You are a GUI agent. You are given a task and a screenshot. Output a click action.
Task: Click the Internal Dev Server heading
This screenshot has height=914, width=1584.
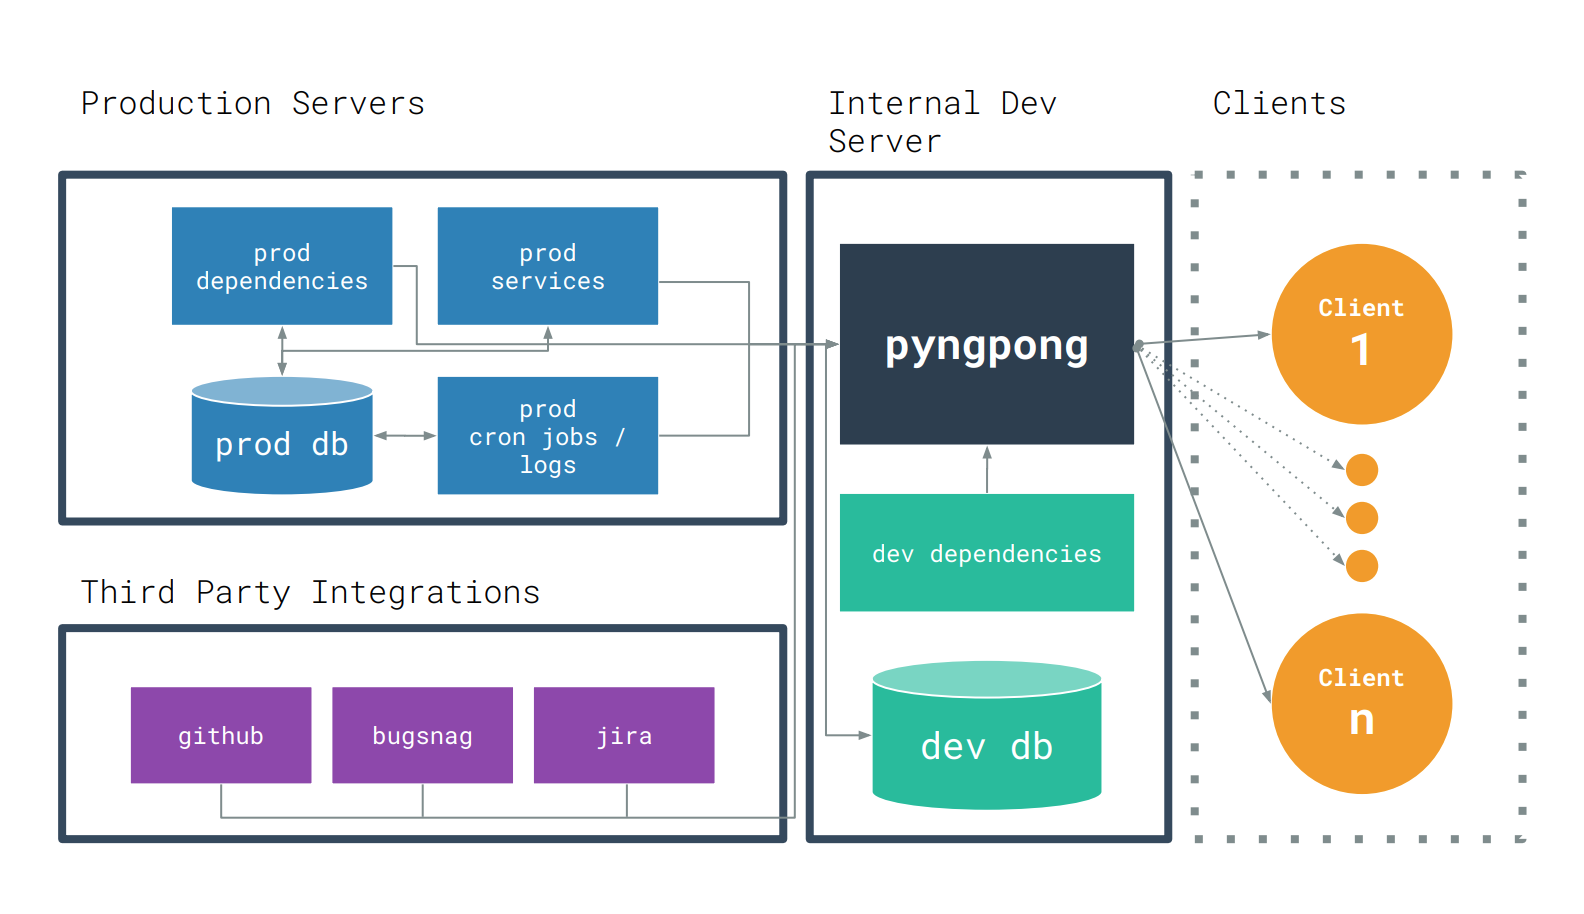pyautogui.click(x=943, y=122)
